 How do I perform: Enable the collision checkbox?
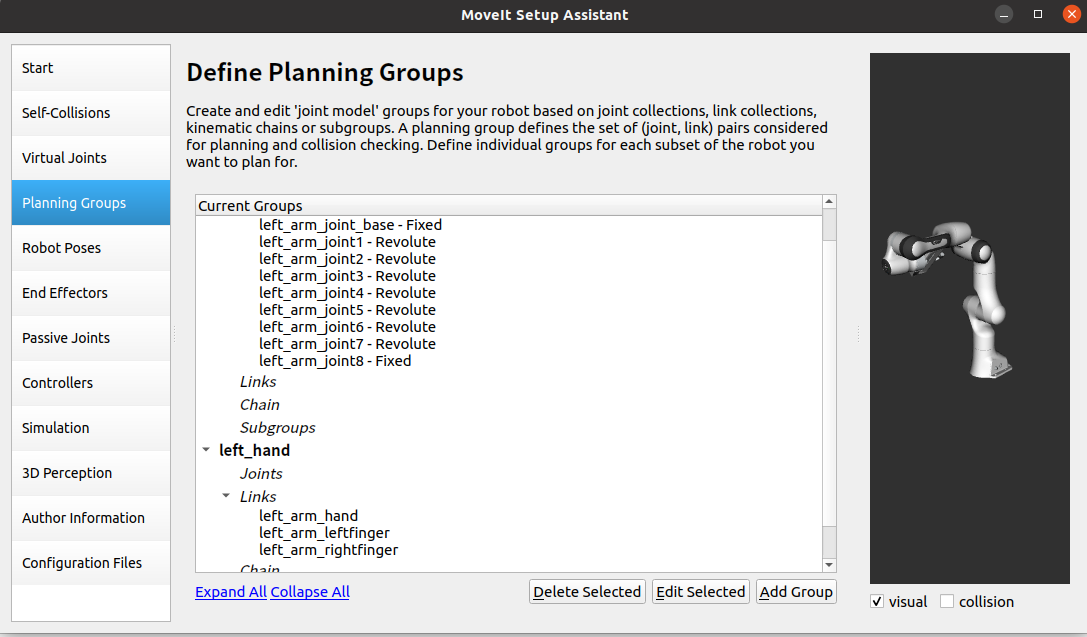click(946, 602)
